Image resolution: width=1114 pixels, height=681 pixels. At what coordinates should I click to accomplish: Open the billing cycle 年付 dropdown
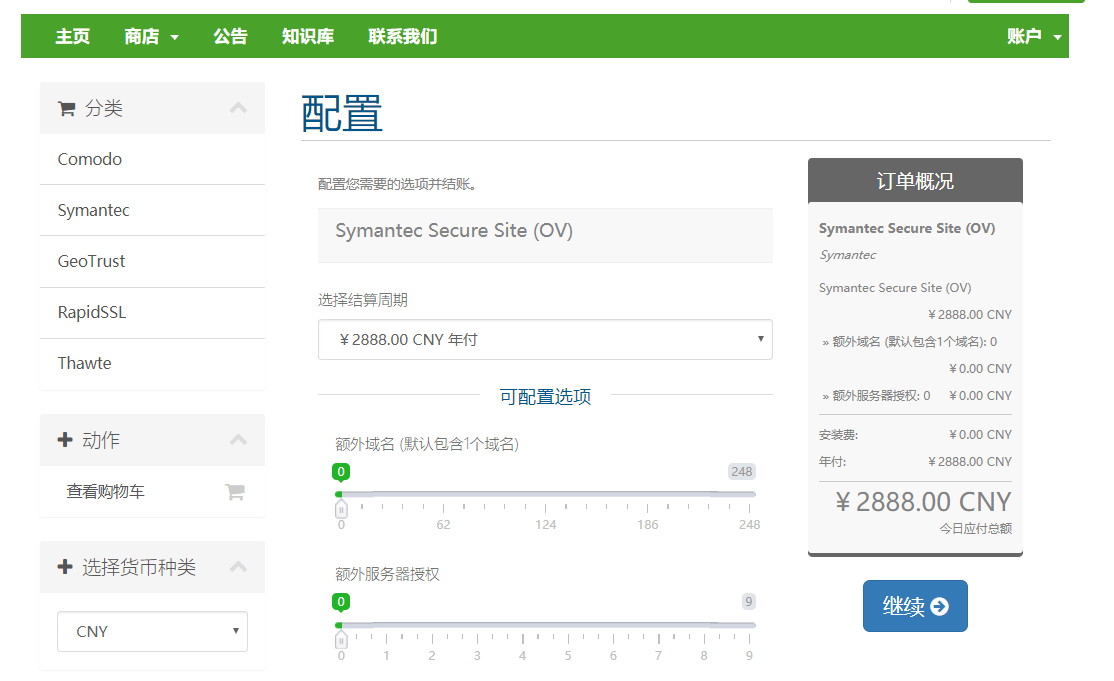click(x=545, y=340)
